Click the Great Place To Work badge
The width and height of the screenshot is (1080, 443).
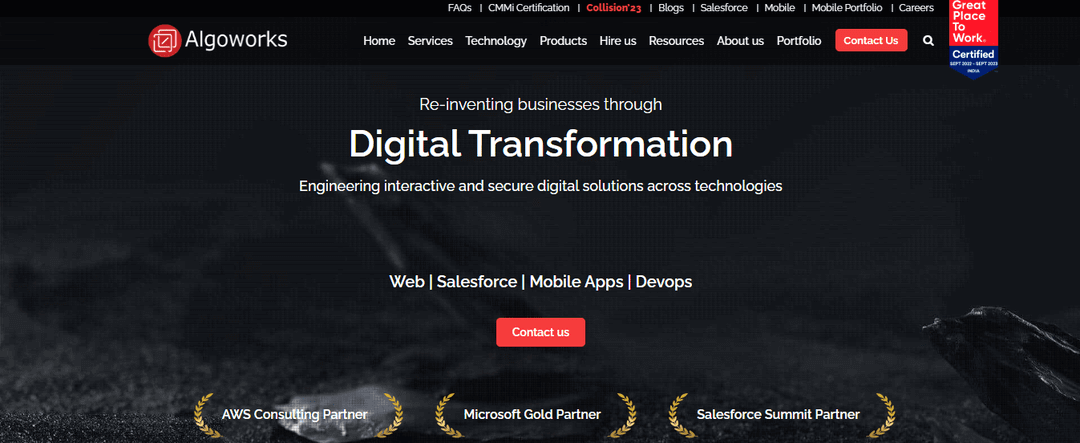[973, 39]
